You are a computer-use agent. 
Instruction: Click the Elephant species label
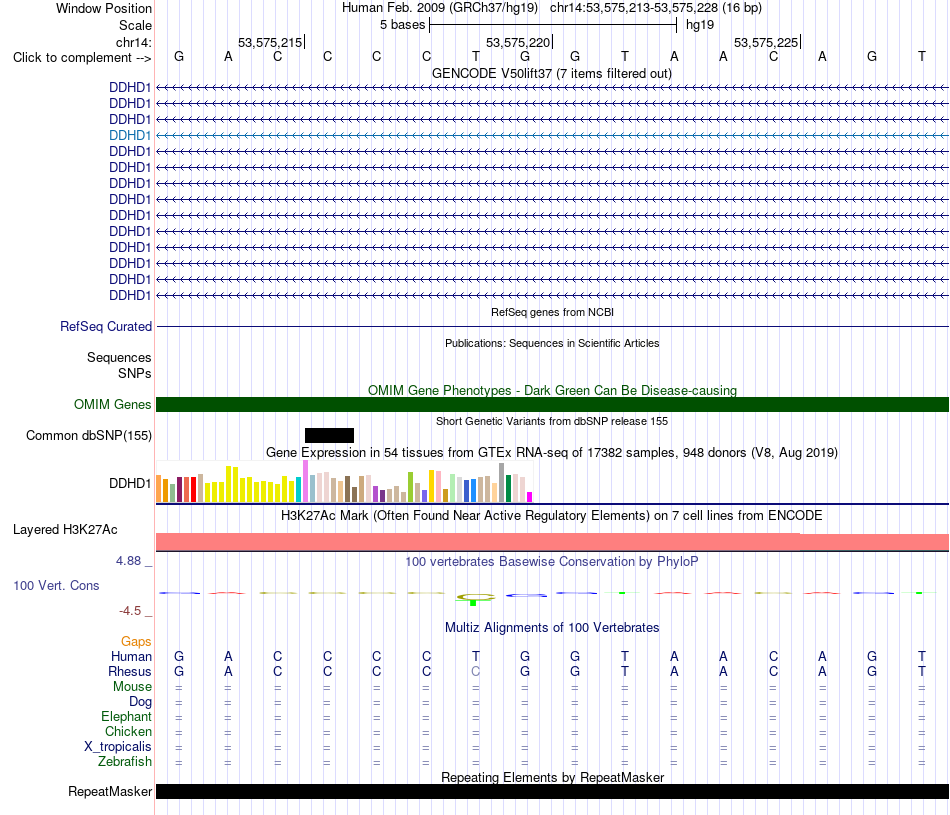[x=126, y=716]
